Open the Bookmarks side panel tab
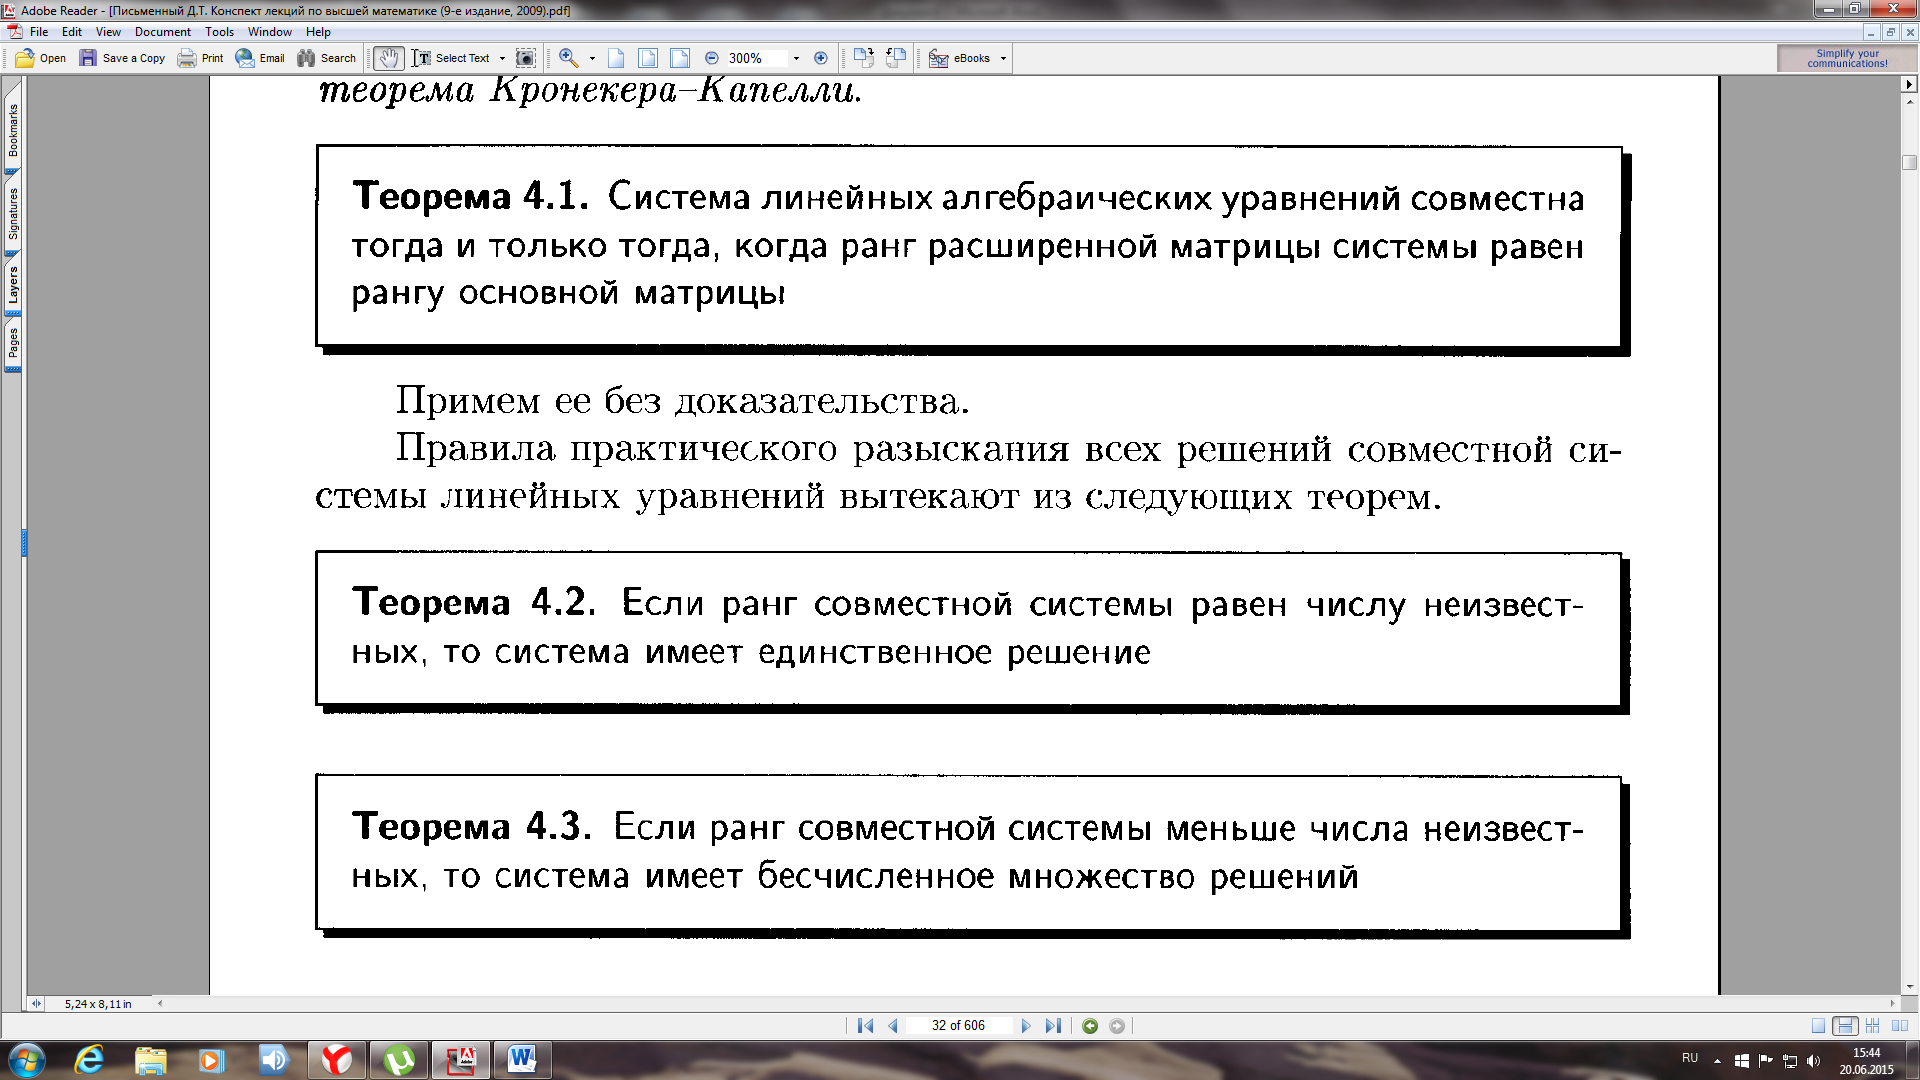Screen dimensions: 1920x1080 coord(13,130)
